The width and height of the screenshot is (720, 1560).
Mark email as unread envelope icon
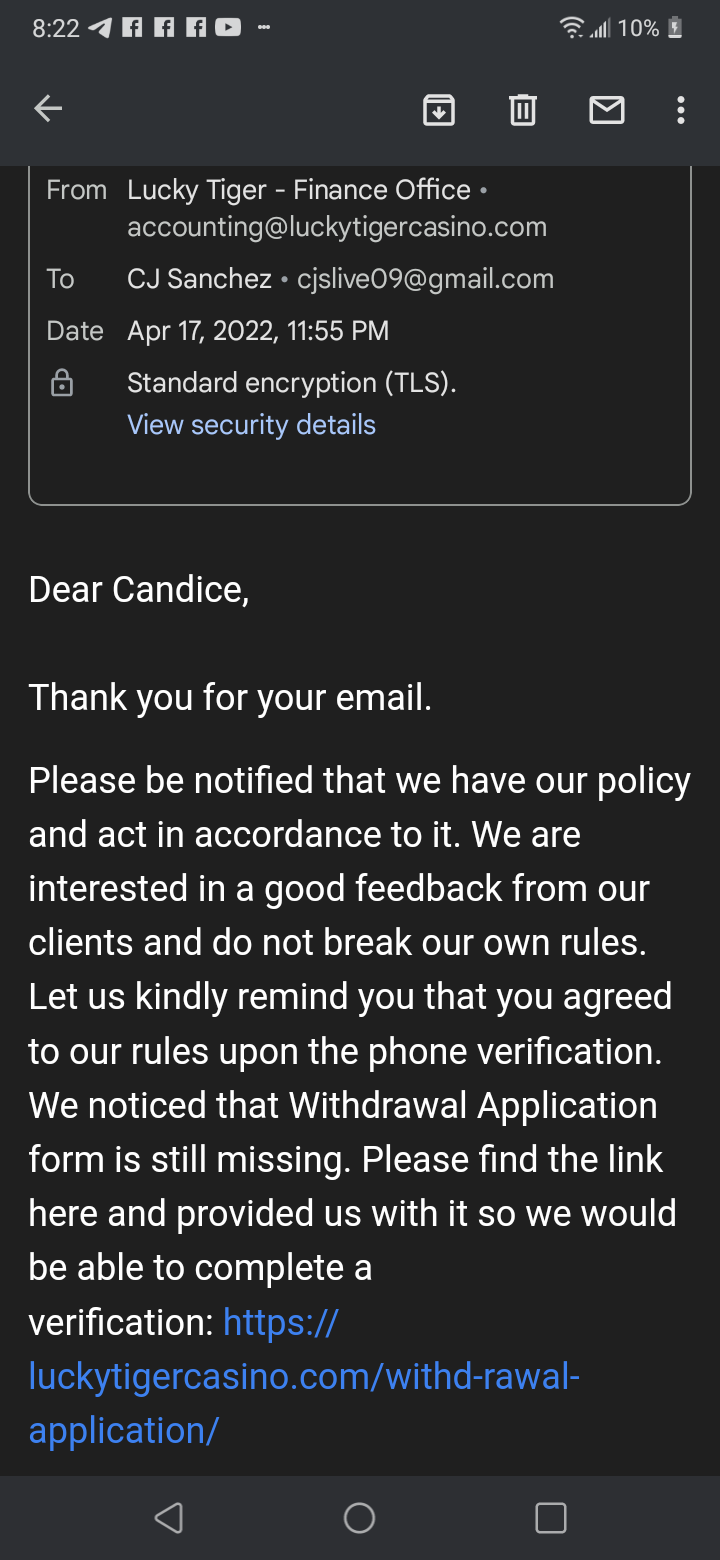[607, 110]
